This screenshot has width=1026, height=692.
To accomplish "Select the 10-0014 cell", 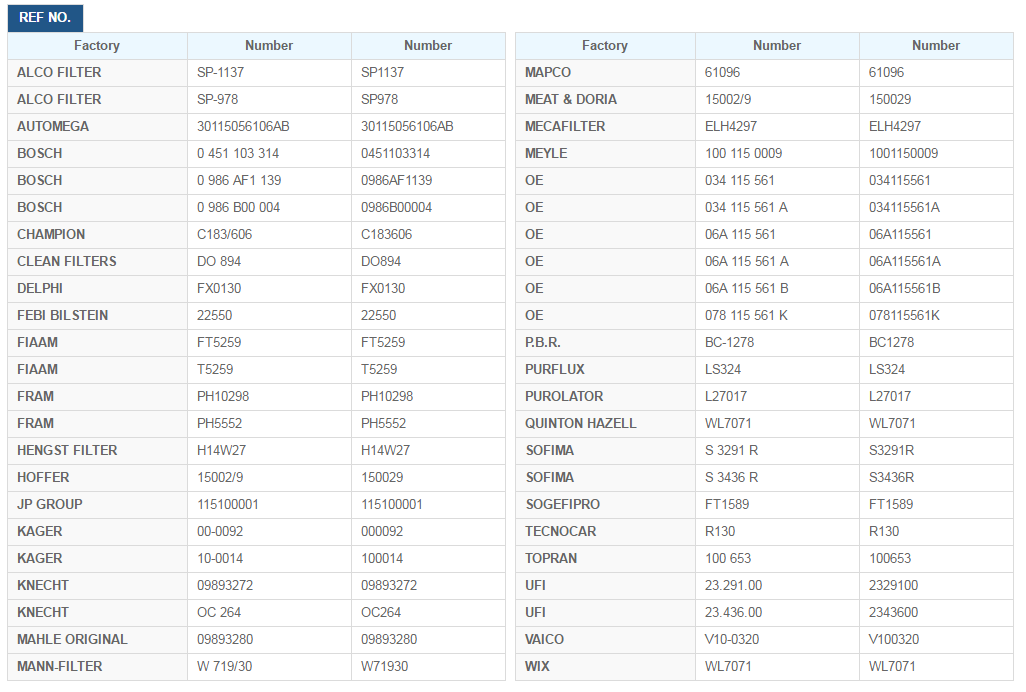I will 269,559.
